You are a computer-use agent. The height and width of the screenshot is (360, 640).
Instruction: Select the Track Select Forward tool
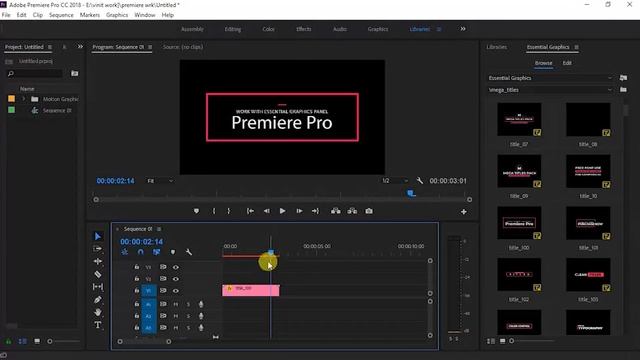tap(98, 249)
